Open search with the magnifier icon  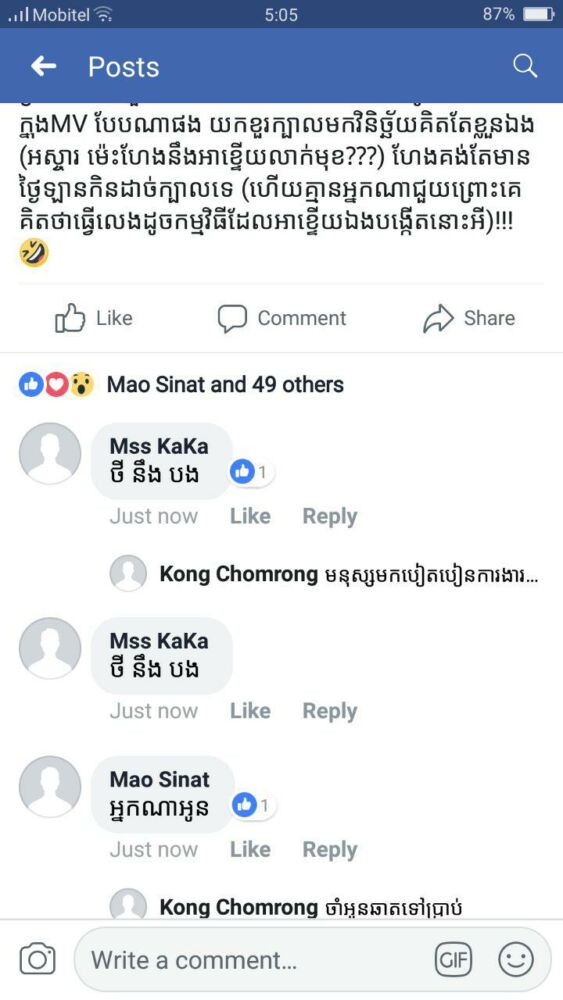tap(525, 66)
